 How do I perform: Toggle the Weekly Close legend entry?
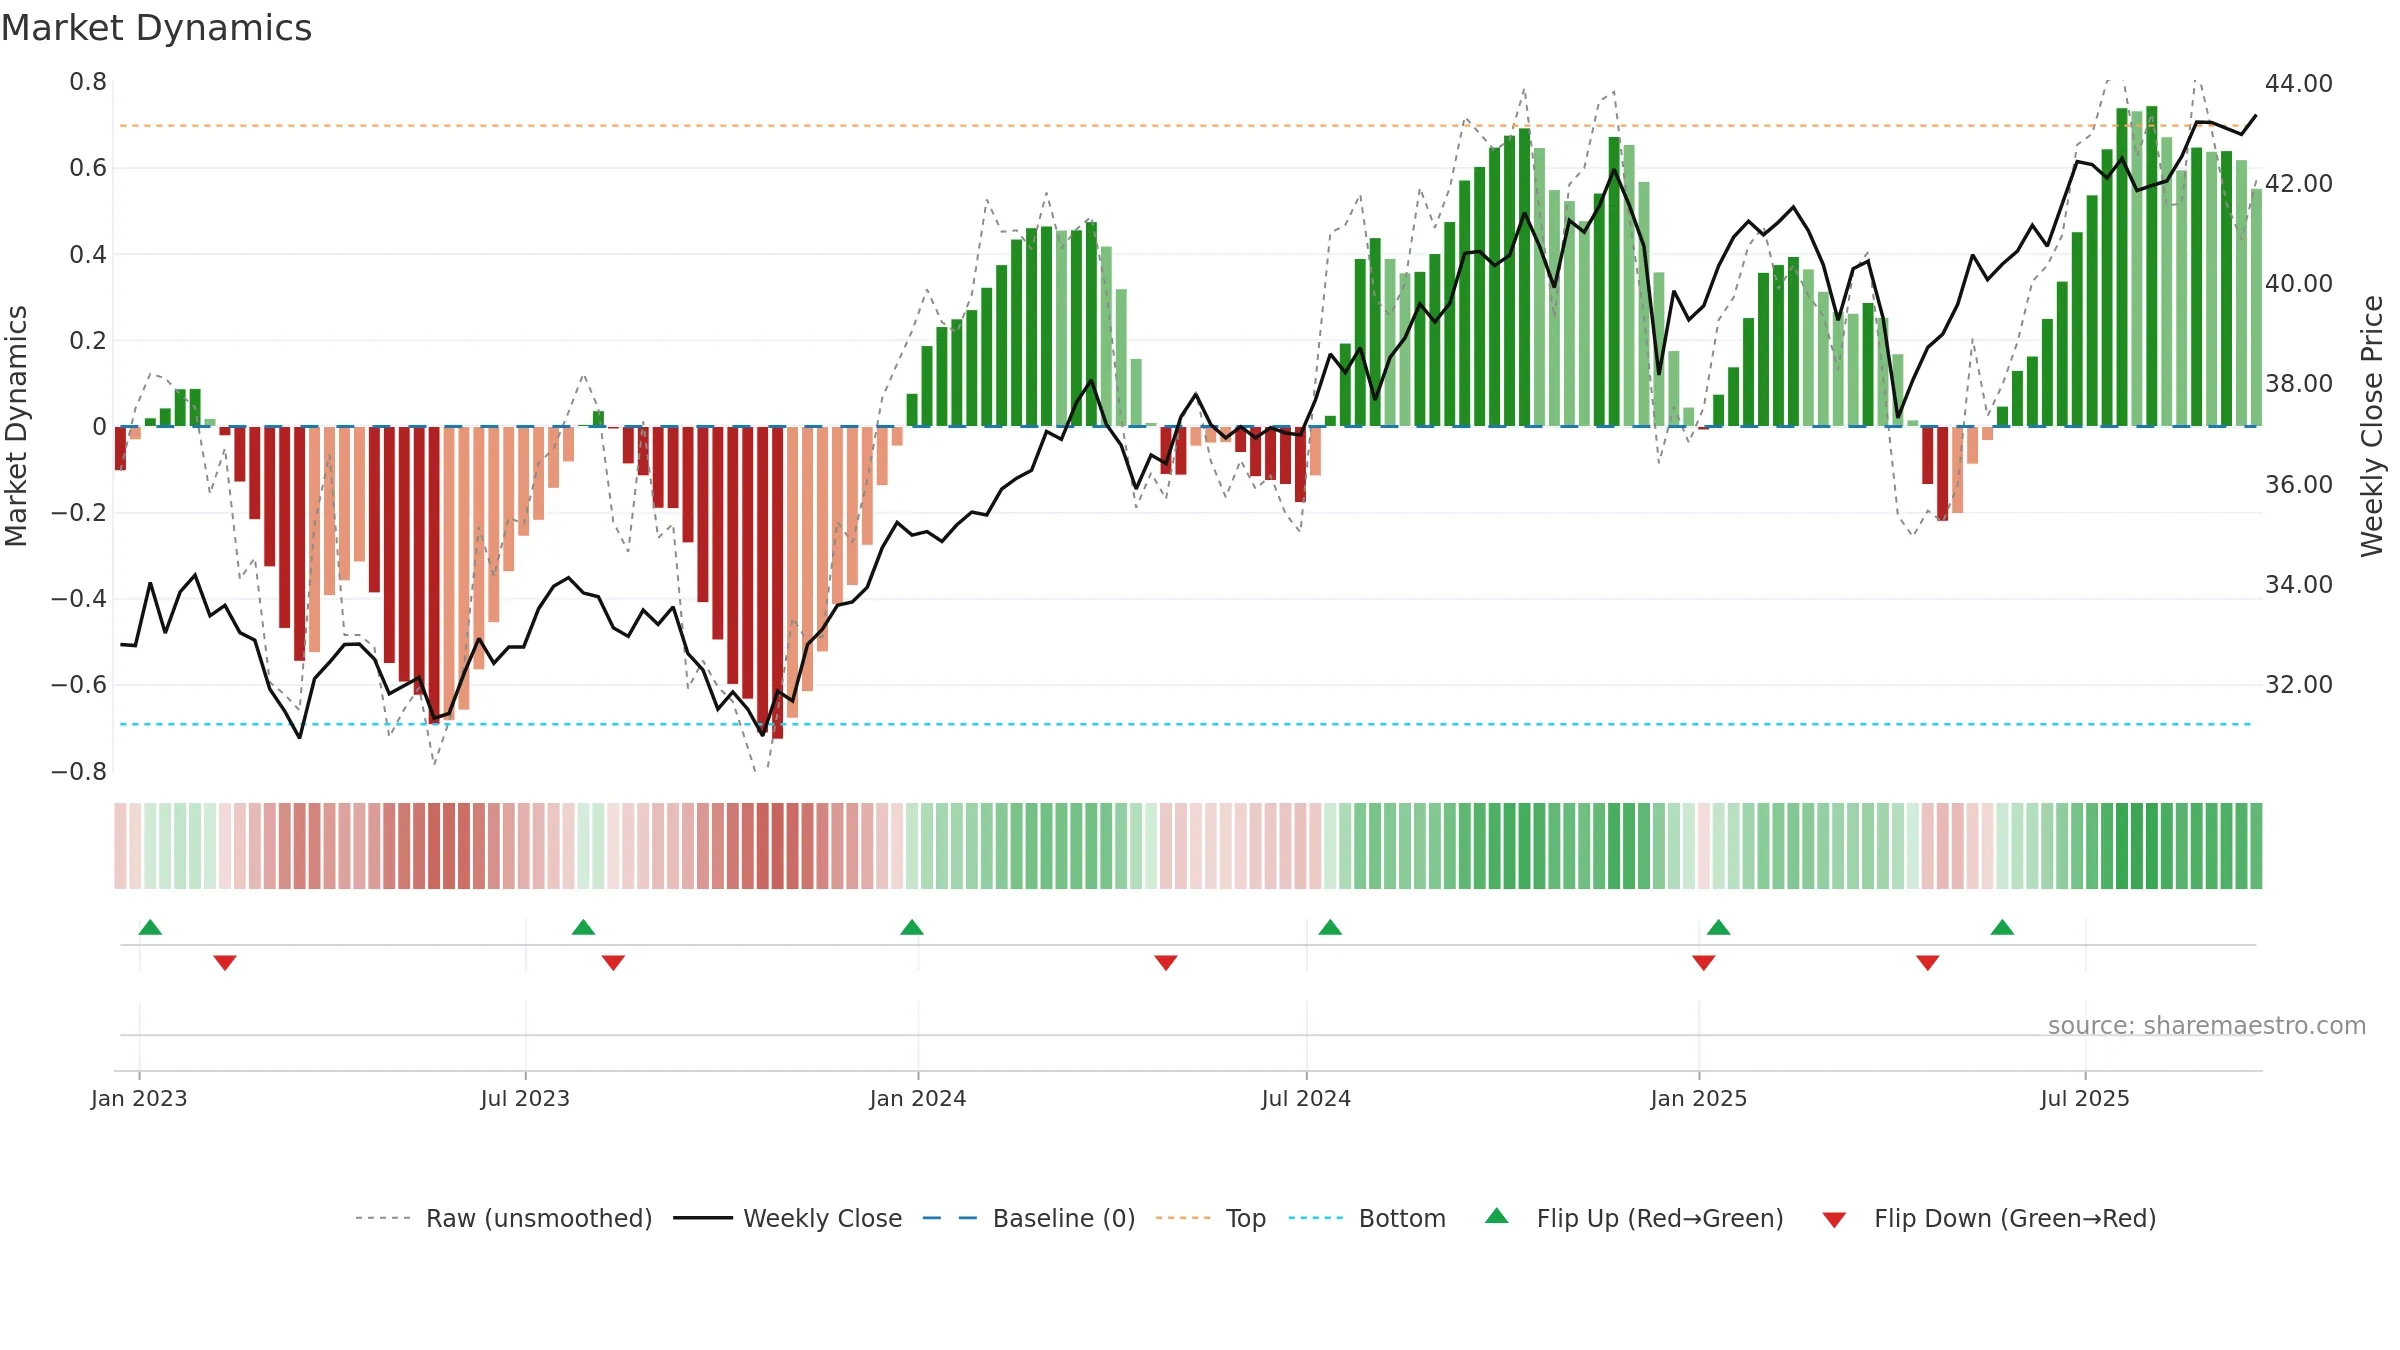(x=788, y=1219)
